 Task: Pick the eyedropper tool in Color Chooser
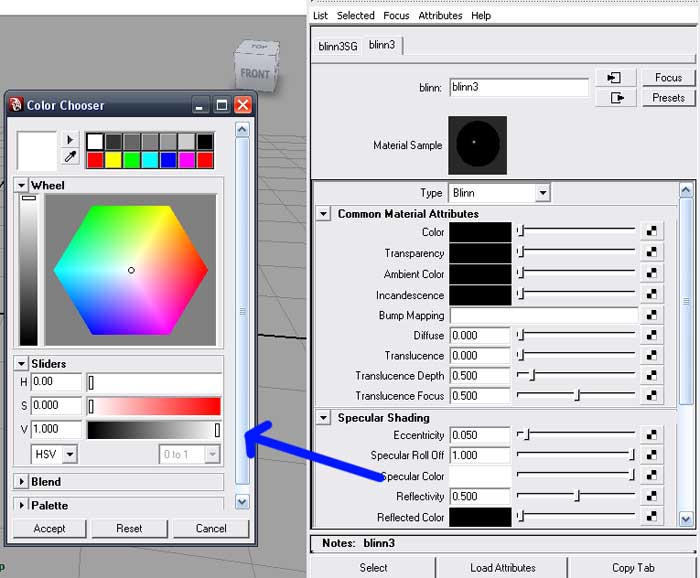(70, 157)
